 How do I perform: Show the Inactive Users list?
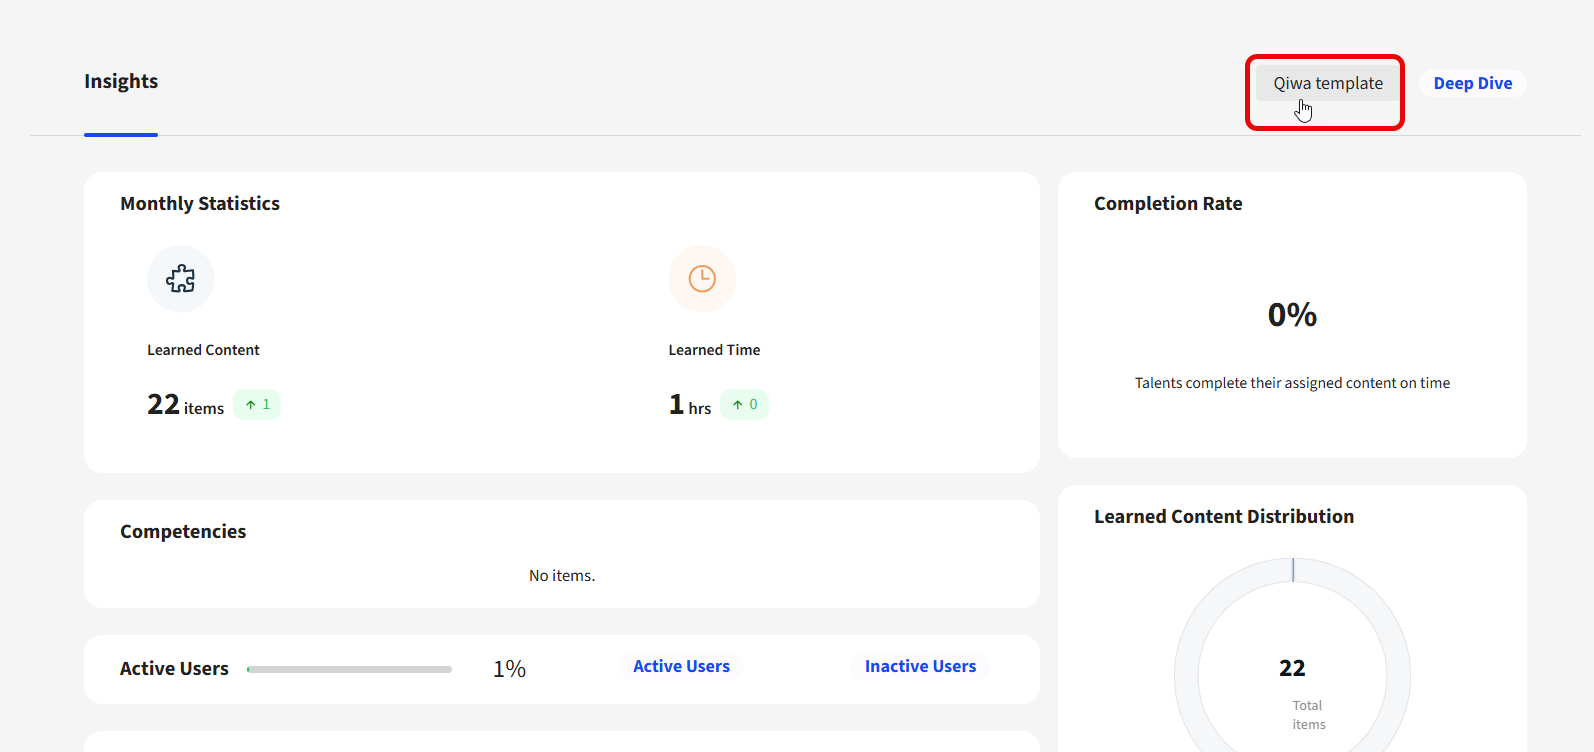[920, 667]
